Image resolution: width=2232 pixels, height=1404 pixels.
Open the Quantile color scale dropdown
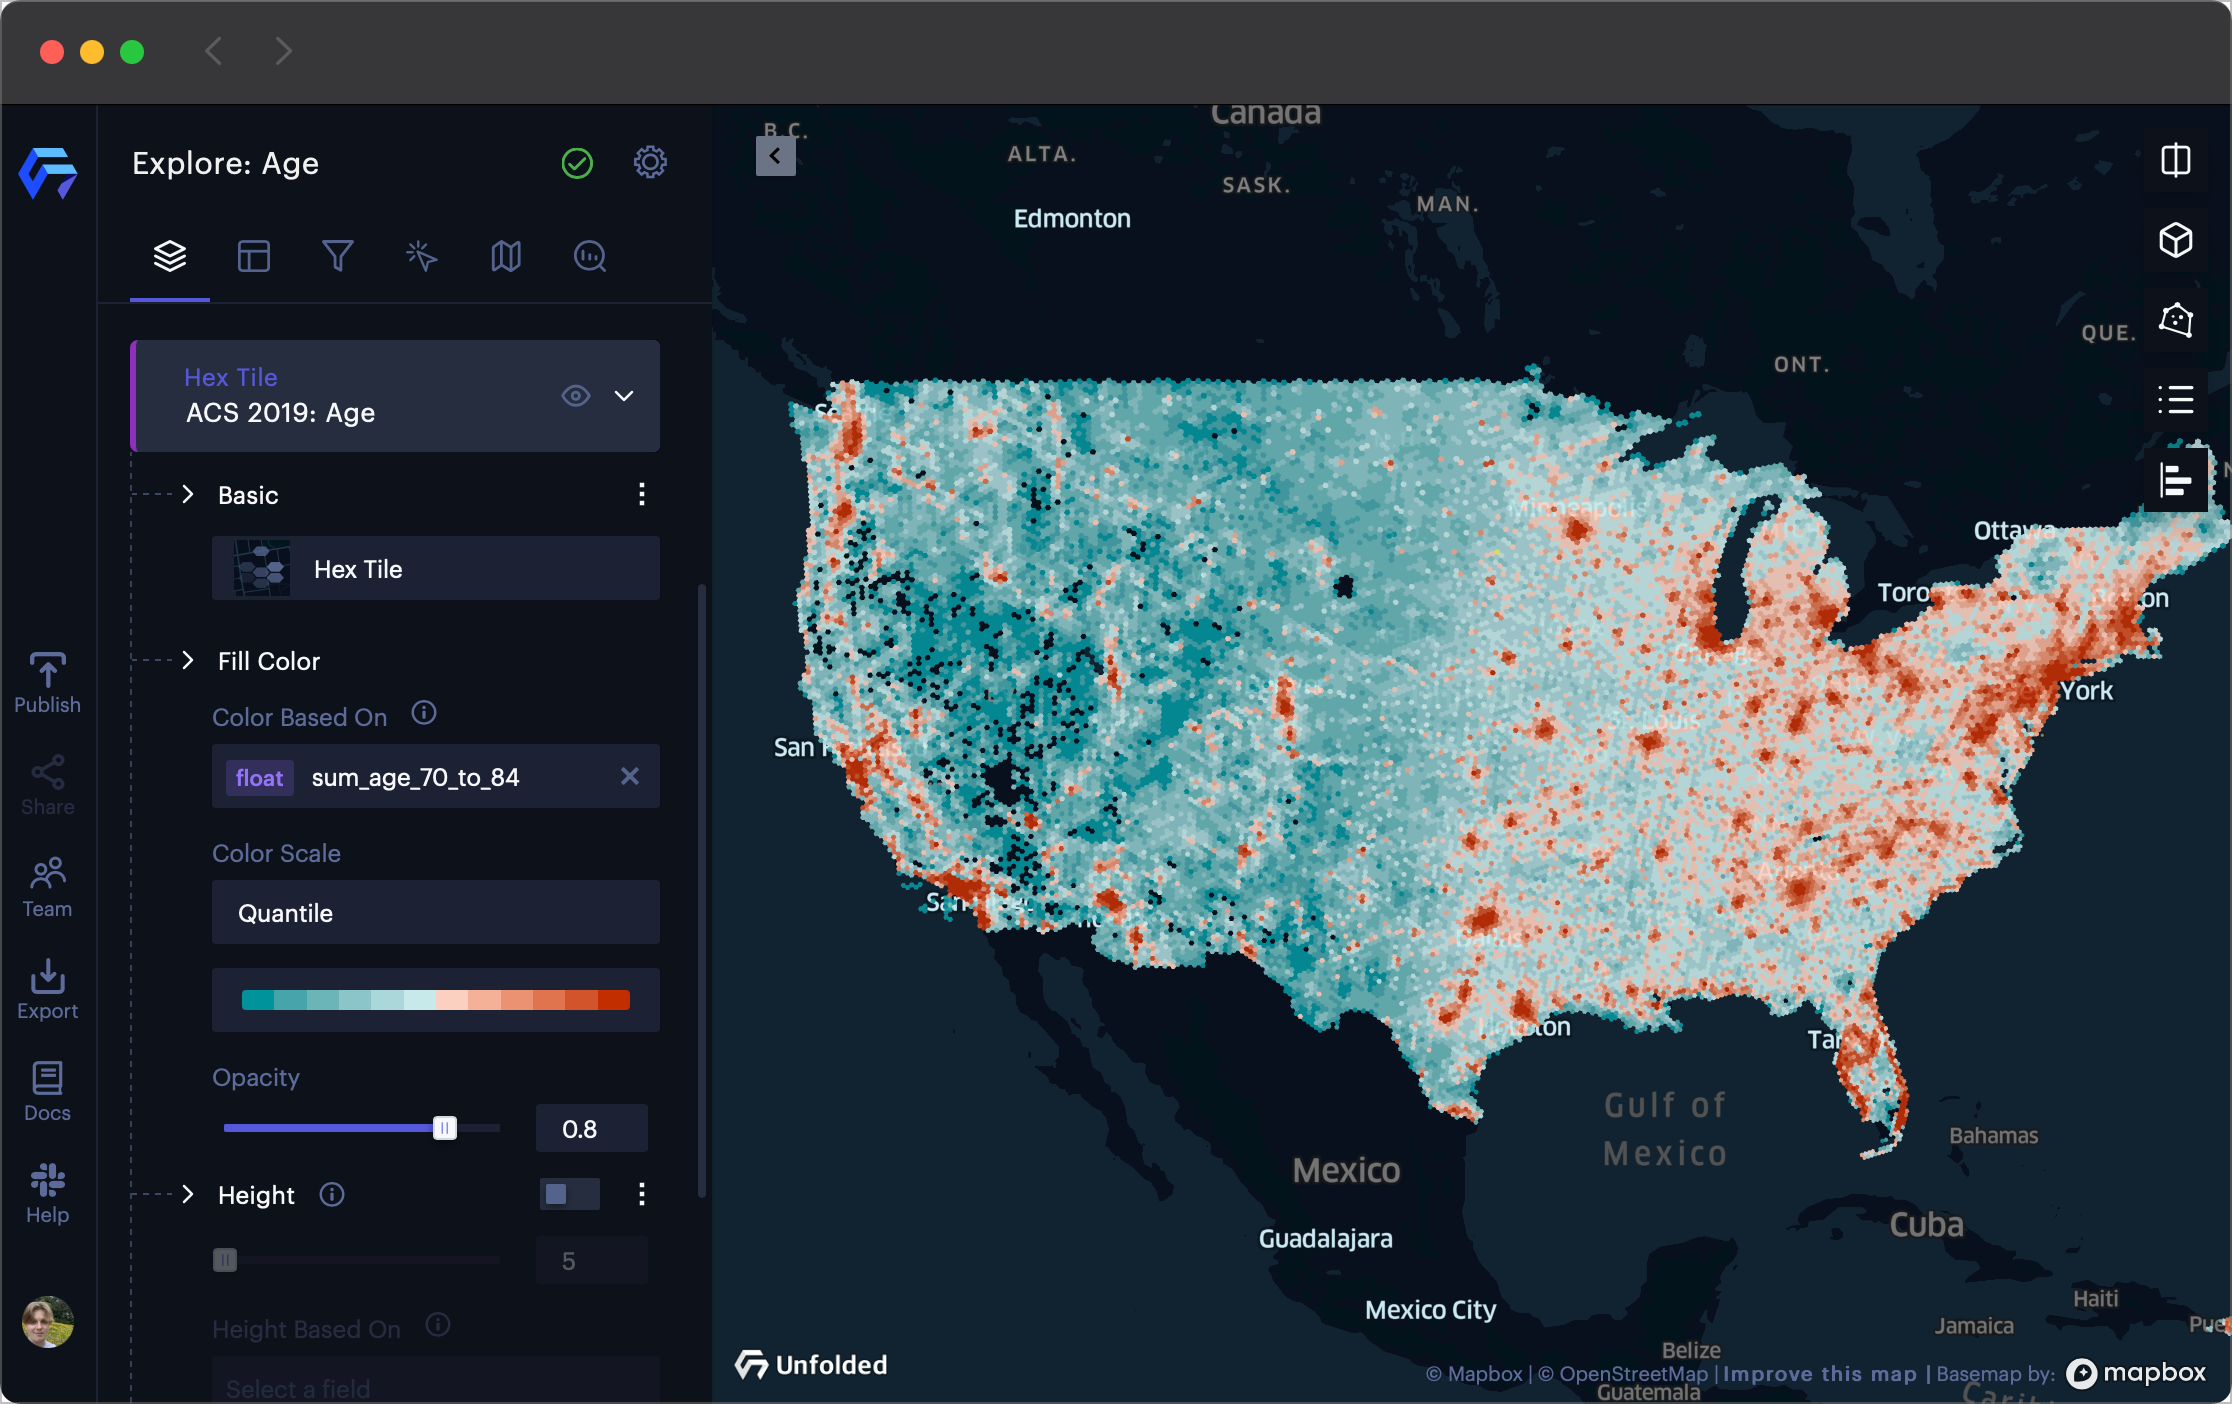click(435, 912)
